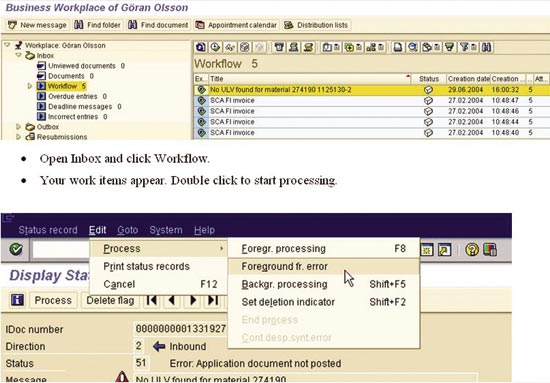The height and width of the screenshot is (383, 550).
Task: Click the green checkmark Enter icon
Action: pyautogui.click(x=16, y=249)
